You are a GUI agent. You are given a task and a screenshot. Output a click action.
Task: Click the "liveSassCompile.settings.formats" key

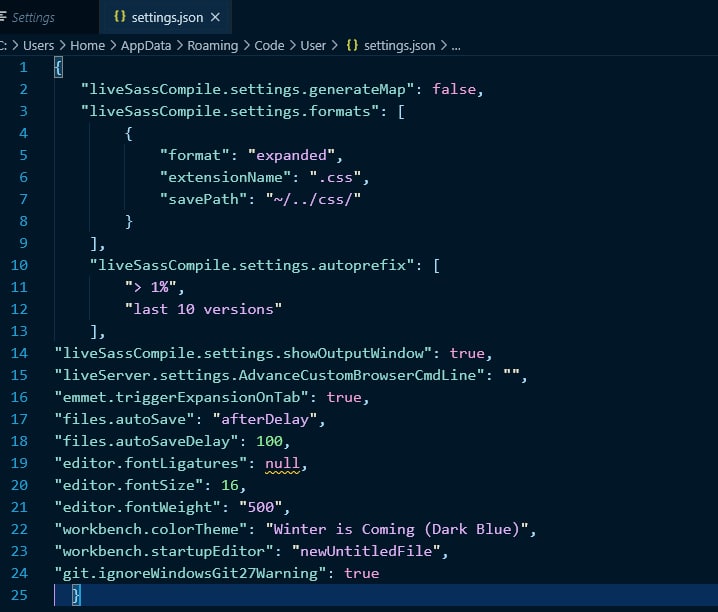(230, 111)
